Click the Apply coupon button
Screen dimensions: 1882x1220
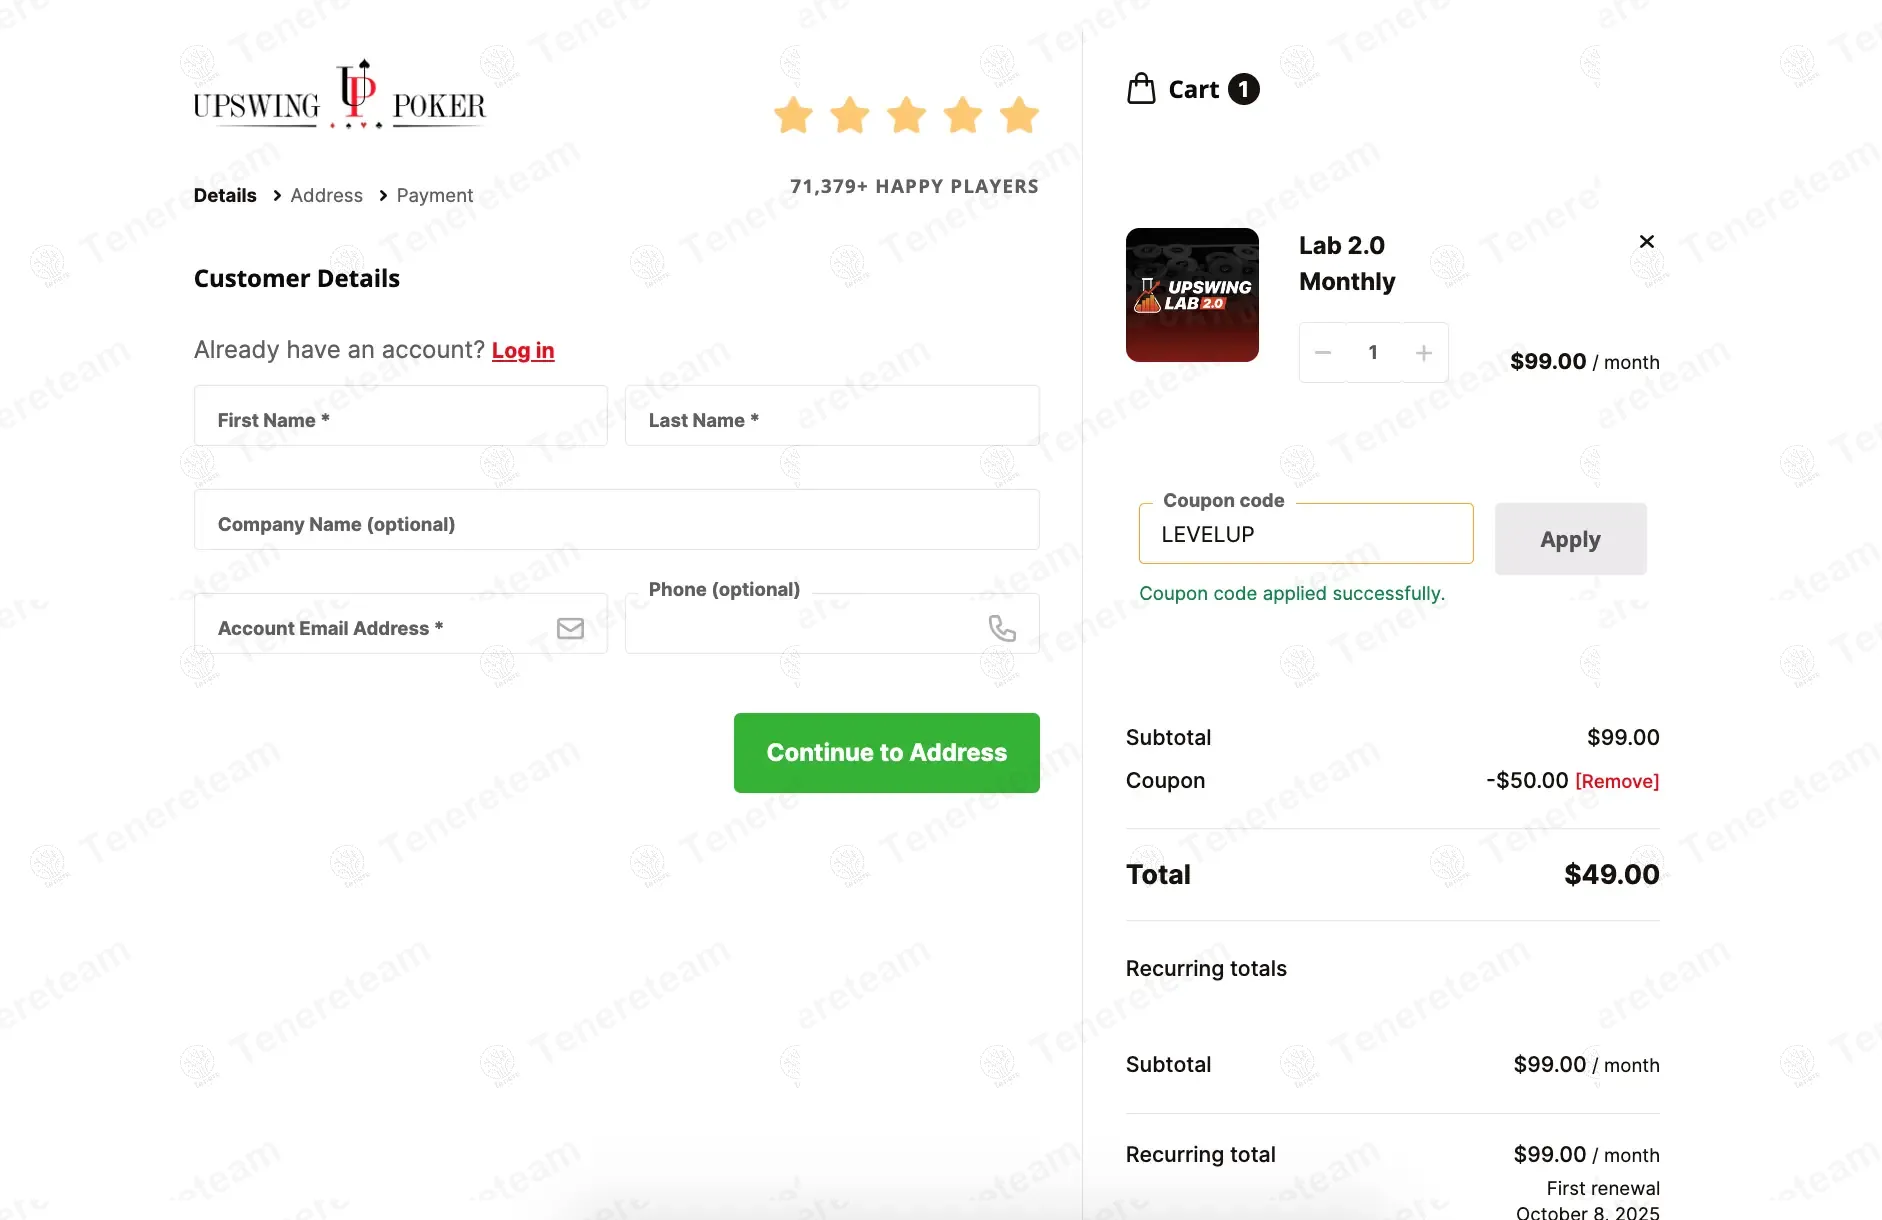click(1571, 539)
